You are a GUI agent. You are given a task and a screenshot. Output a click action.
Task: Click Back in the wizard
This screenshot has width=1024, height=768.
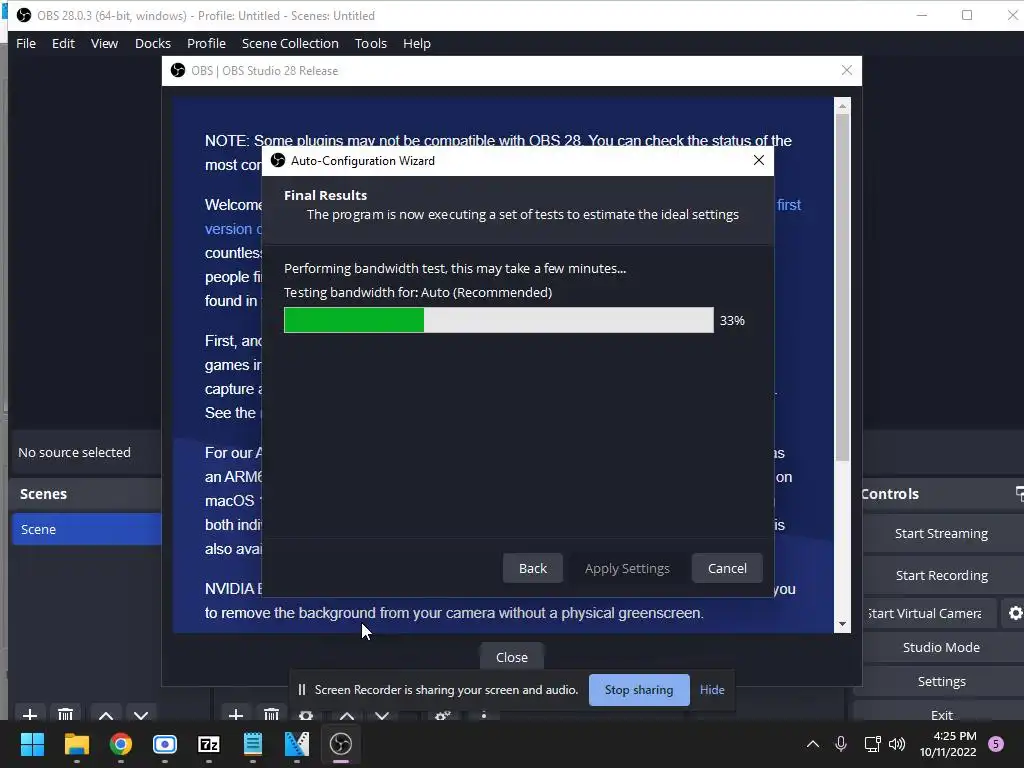[x=533, y=568]
